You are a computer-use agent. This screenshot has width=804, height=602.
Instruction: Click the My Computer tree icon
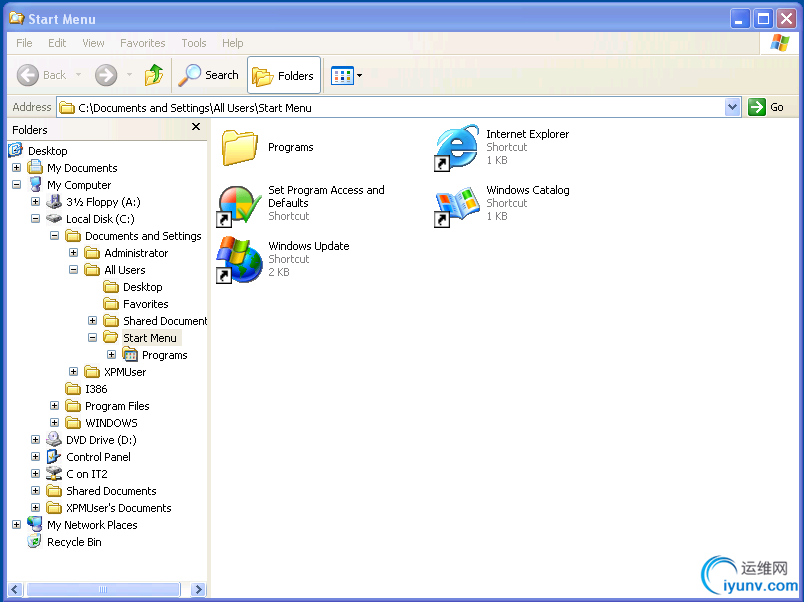tap(35, 184)
